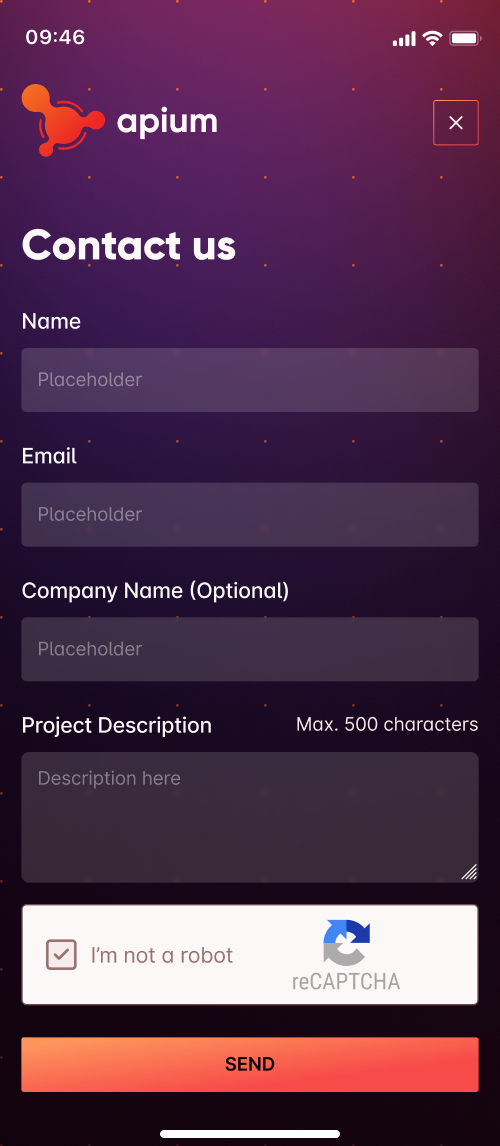Click the Wi-Fi status icon

[433, 38]
